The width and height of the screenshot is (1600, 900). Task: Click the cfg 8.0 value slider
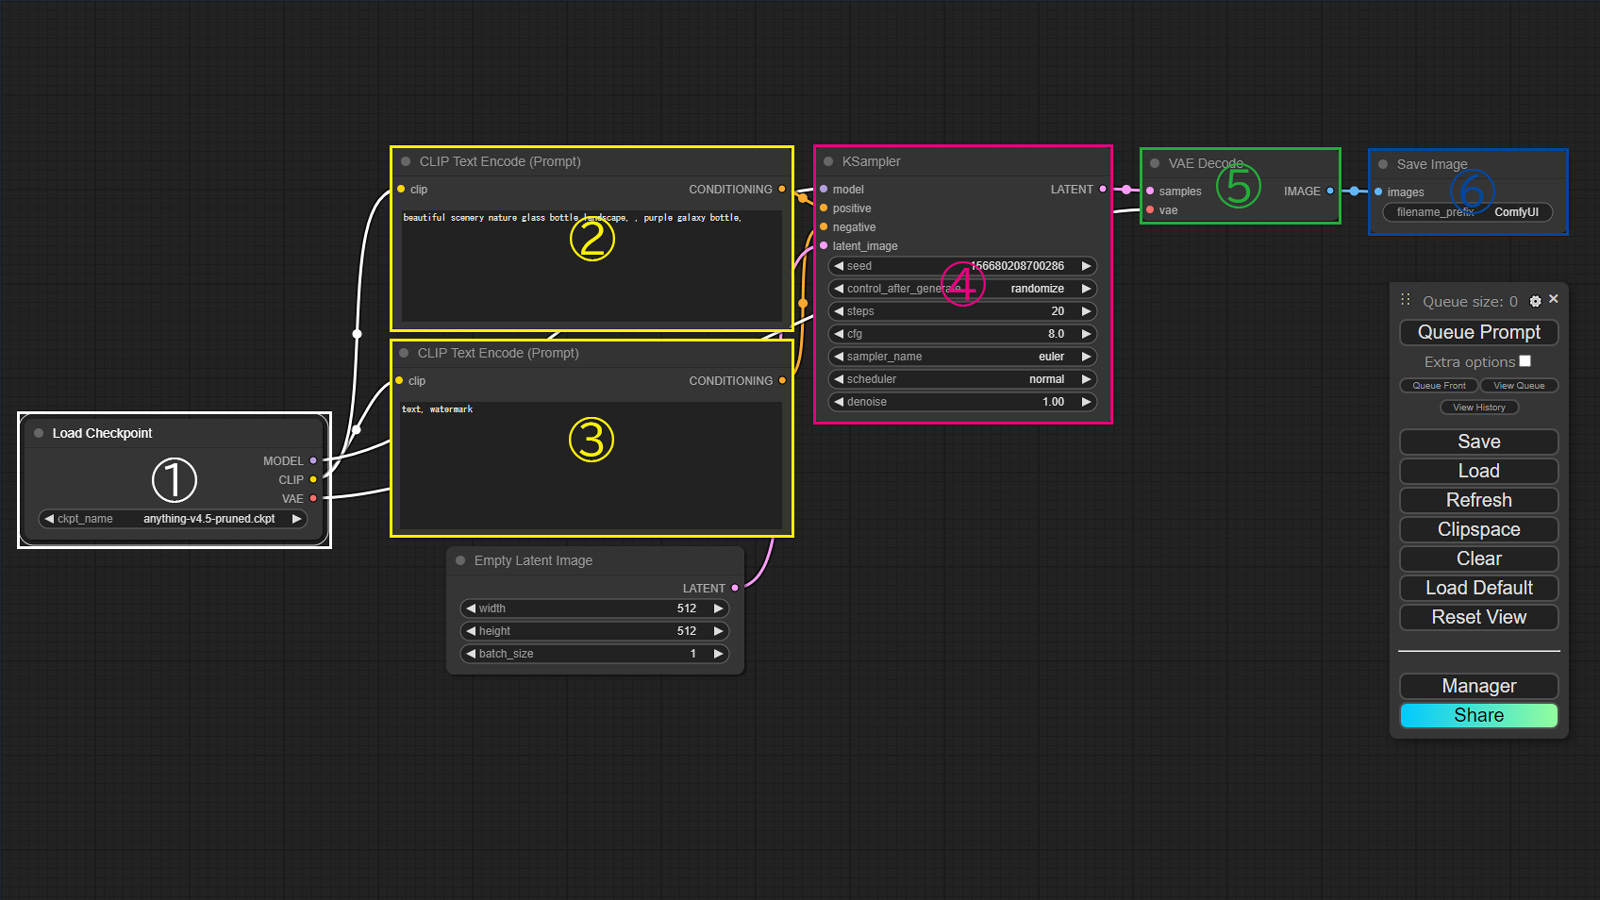(x=963, y=334)
